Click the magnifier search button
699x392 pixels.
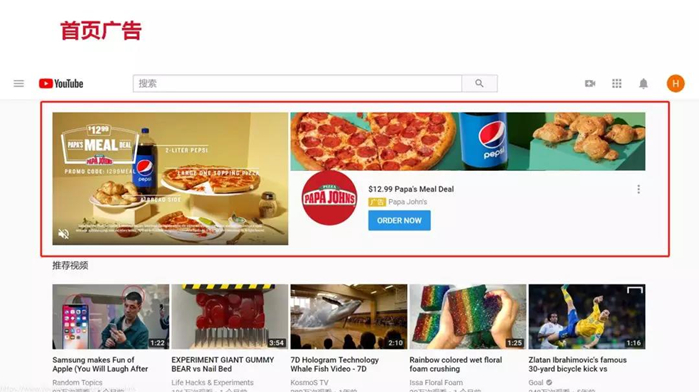(479, 83)
